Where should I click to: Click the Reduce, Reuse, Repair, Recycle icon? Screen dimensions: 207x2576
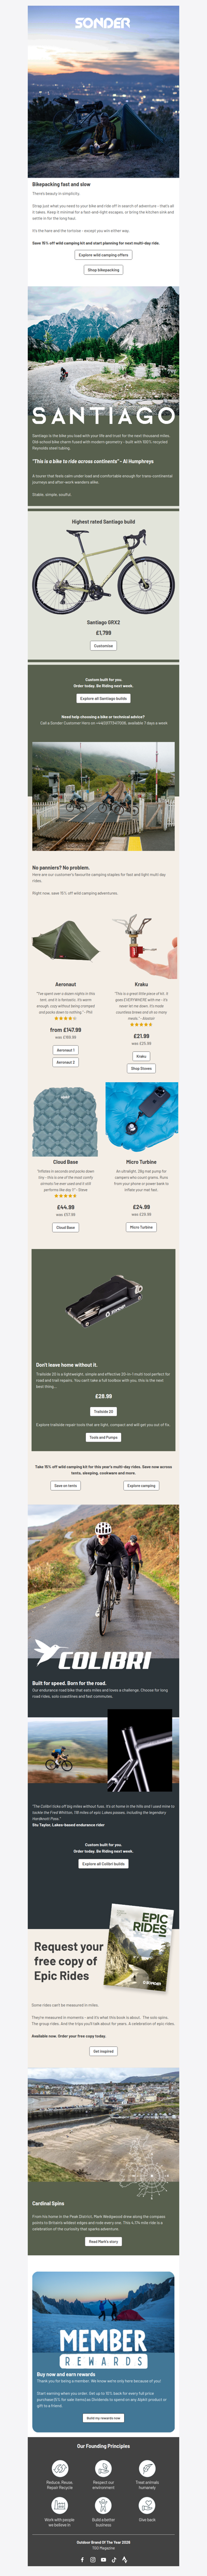[x=60, y=2468]
